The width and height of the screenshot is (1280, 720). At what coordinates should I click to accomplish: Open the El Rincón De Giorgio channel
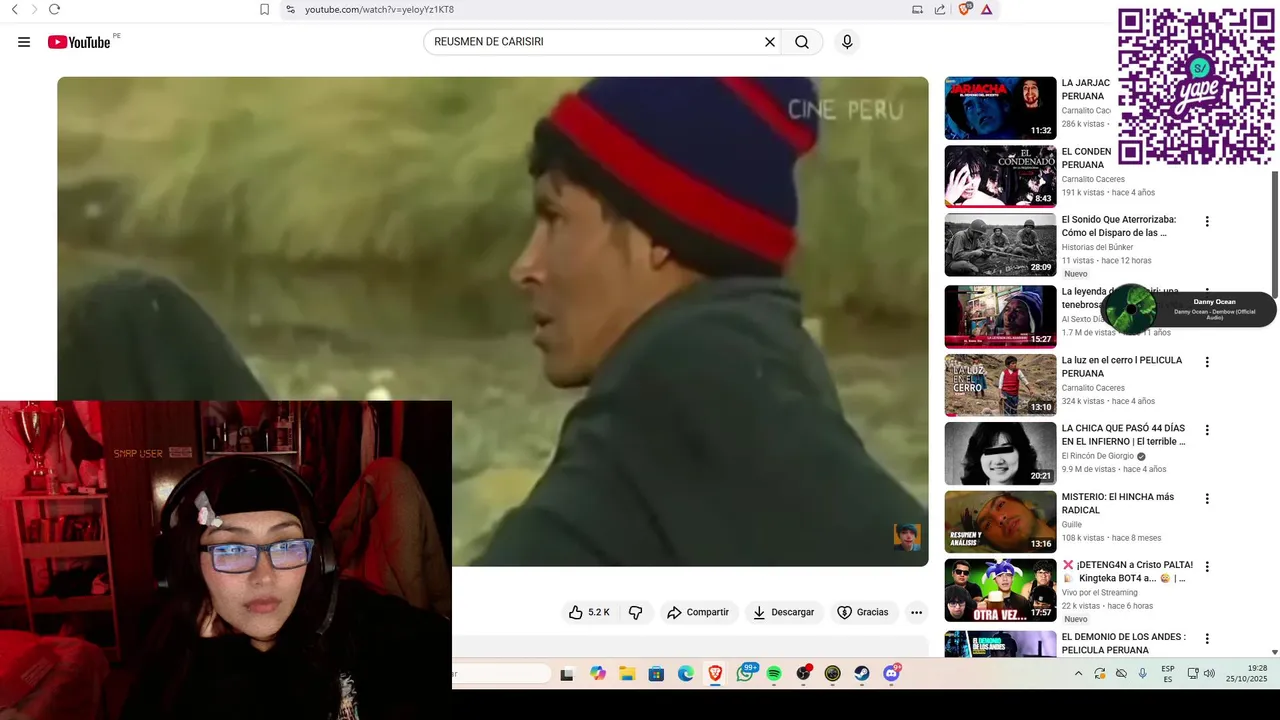(1098, 456)
